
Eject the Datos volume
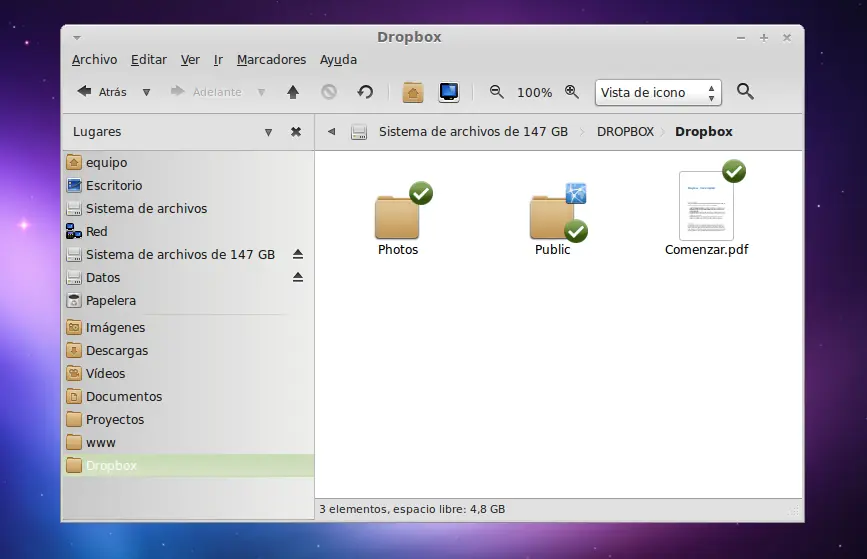point(297,277)
